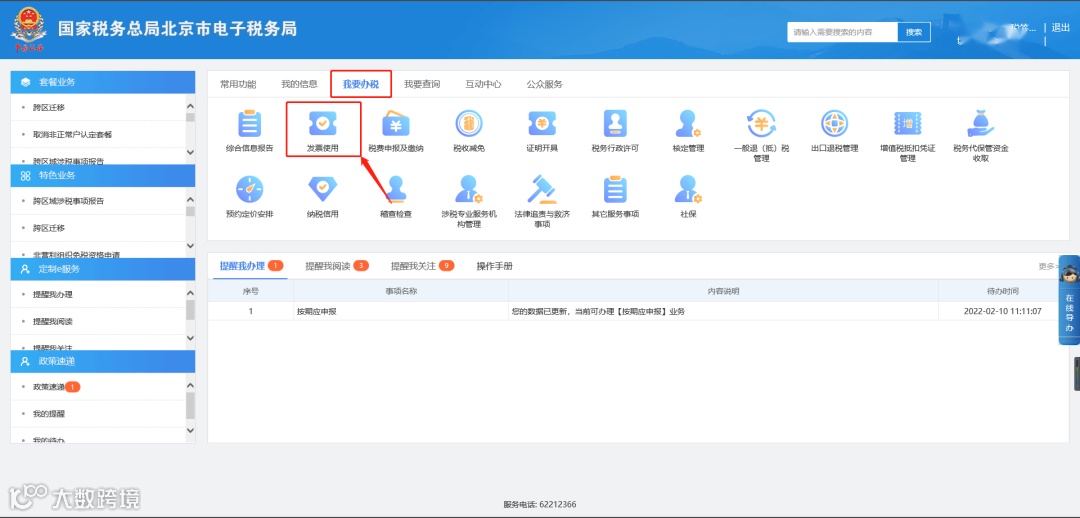Click the 服务电话 62212366 footer text
The height and width of the screenshot is (518, 1080).
pyautogui.click(x=540, y=504)
